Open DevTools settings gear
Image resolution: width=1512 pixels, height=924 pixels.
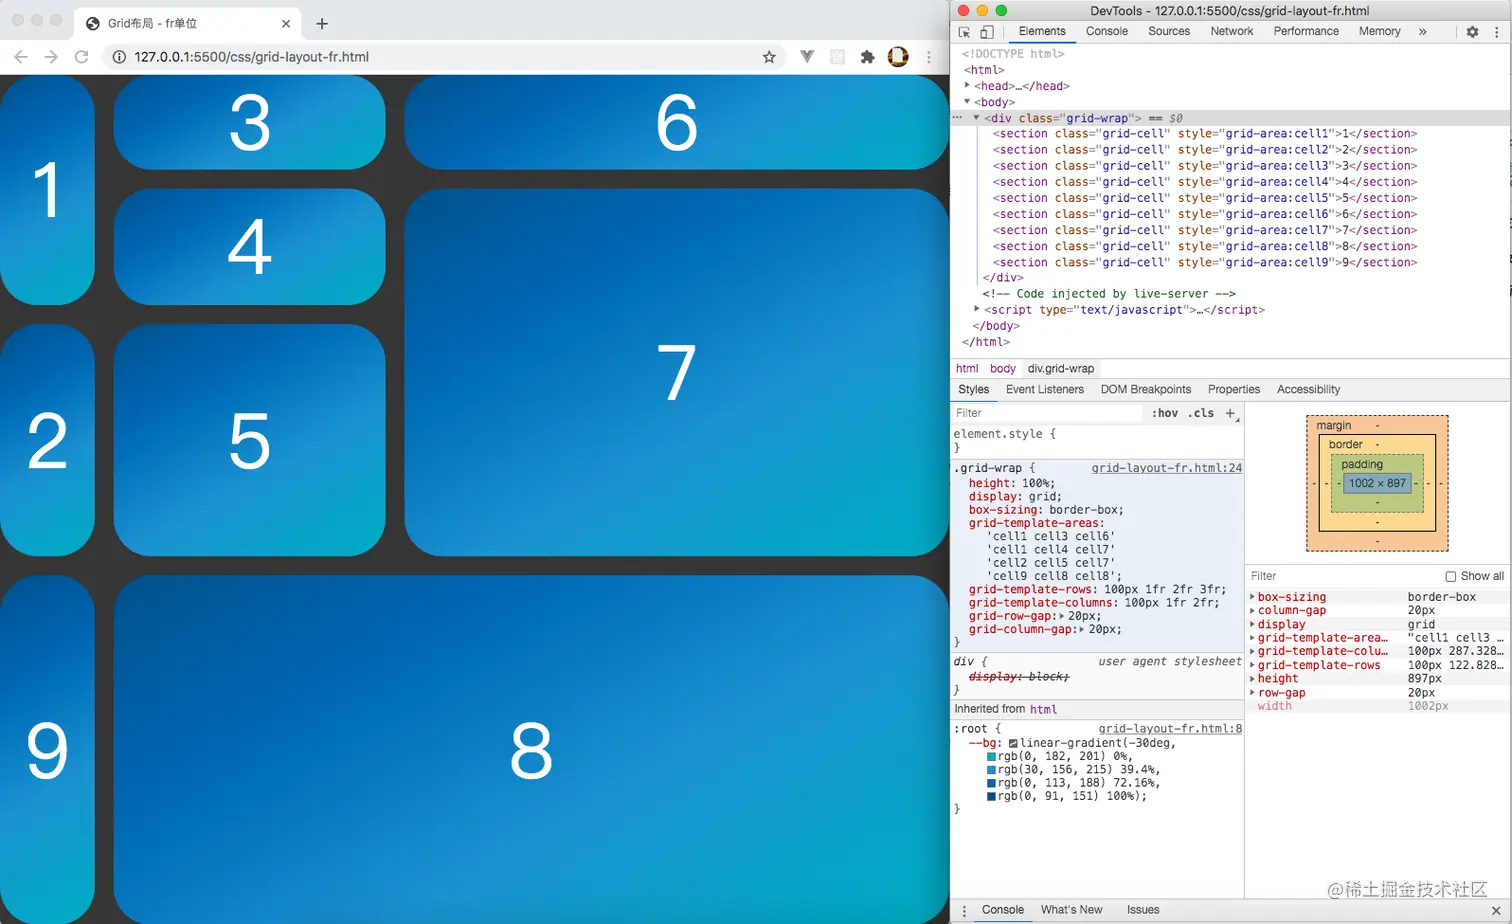click(1472, 32)
